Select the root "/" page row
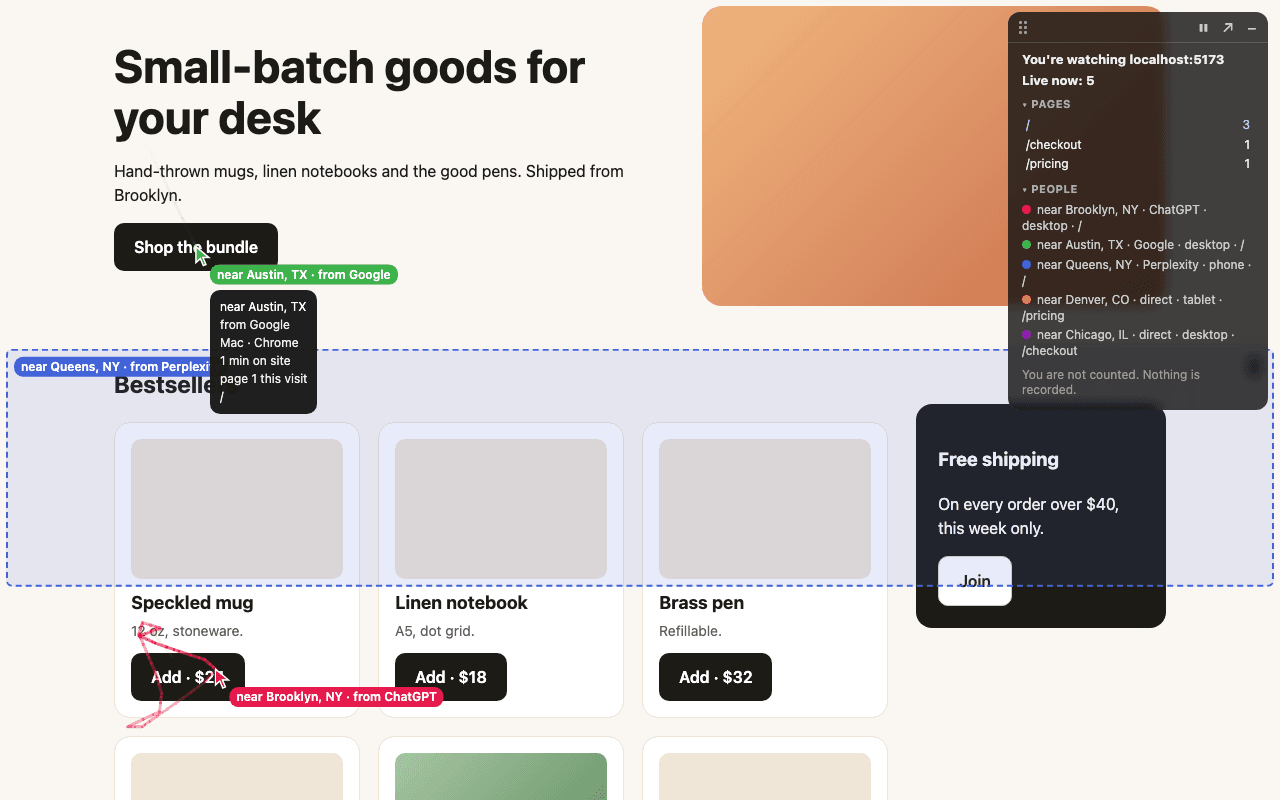Viewport: 1280px width, 800px height. 1138,125
